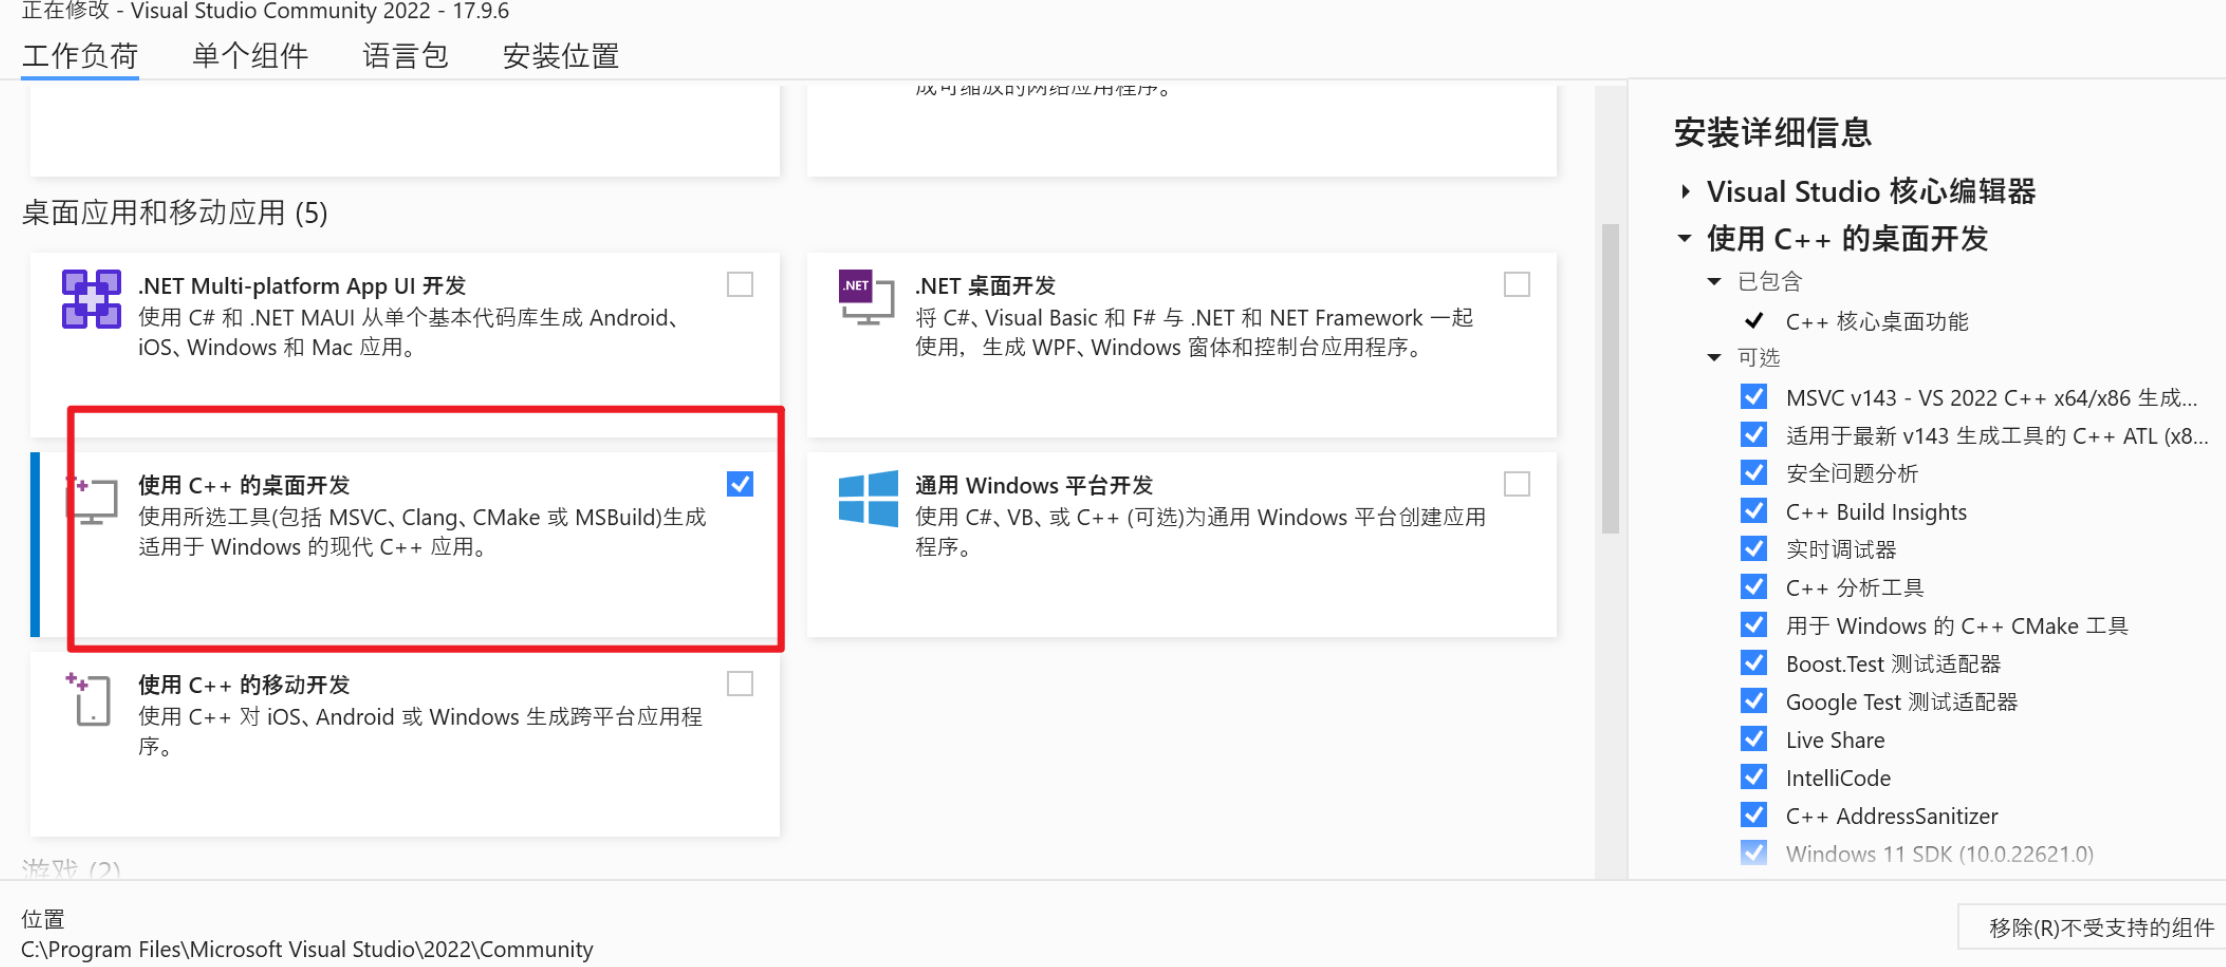The image size is (2226, 967).
Task: Click the workloads list vertical scrollbar
Action: click(x=1609, y=380)
